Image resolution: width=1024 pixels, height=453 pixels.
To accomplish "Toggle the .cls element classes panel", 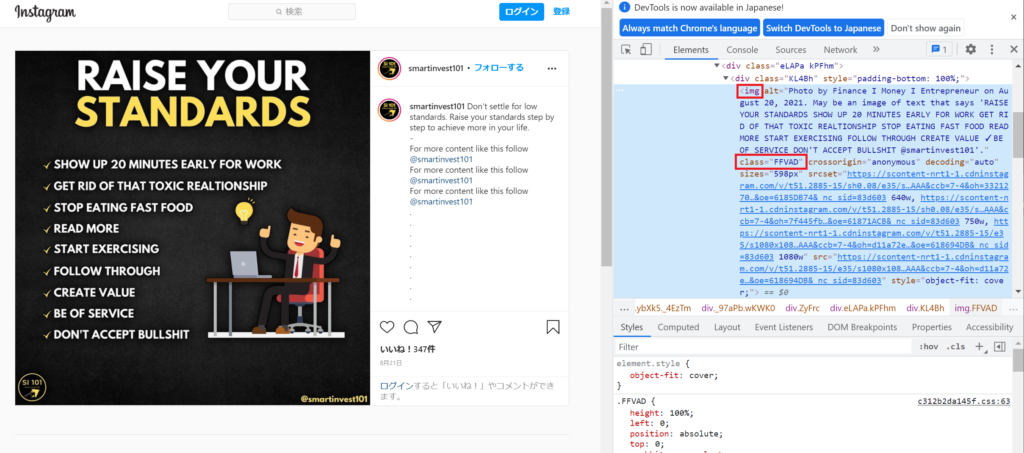I will point(956,346).
